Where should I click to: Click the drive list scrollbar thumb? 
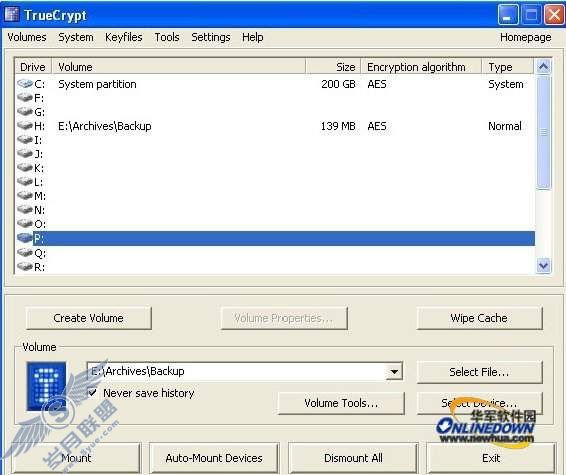pyautogui.click(x=543, y=132)
